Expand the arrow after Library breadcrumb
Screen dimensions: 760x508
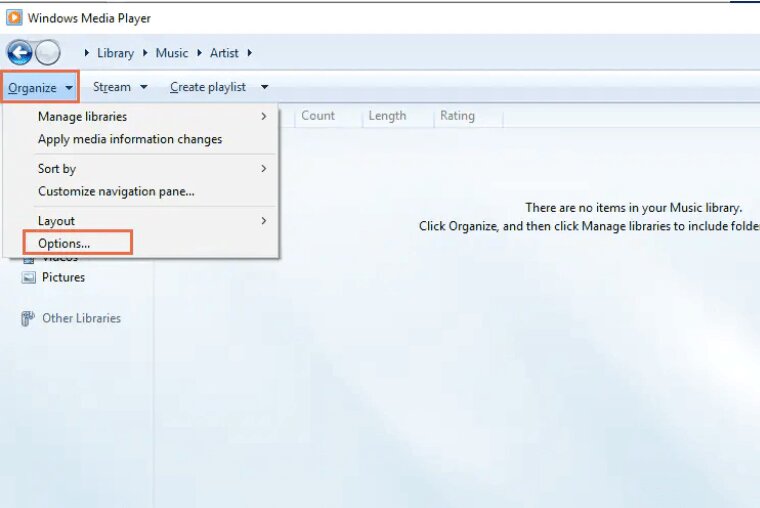click(145, 53)
